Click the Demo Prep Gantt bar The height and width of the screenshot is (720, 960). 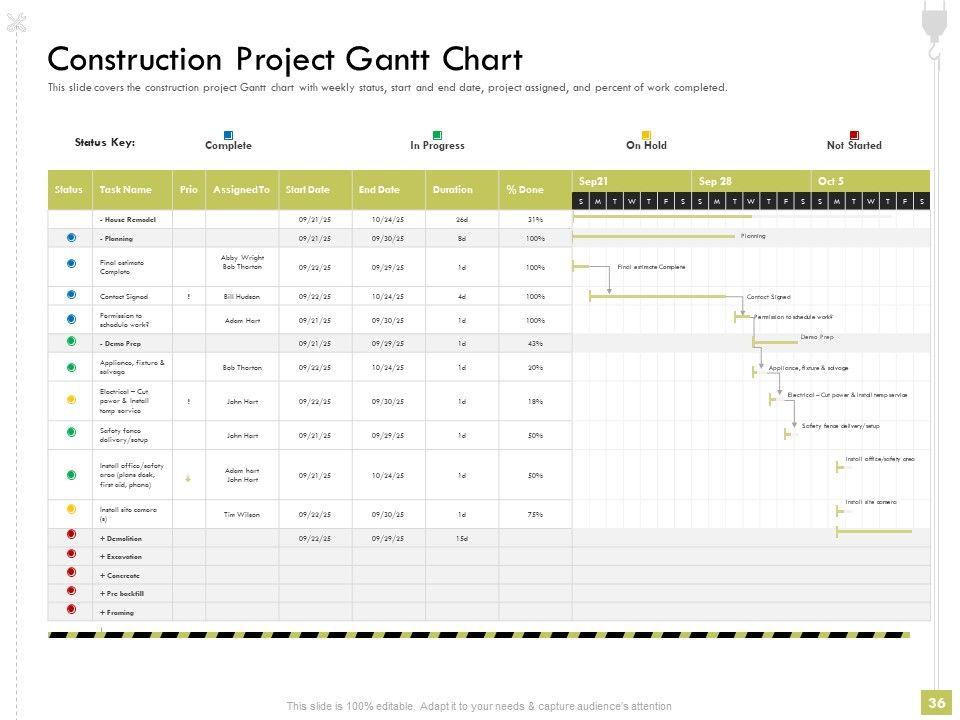click(775, 342)
